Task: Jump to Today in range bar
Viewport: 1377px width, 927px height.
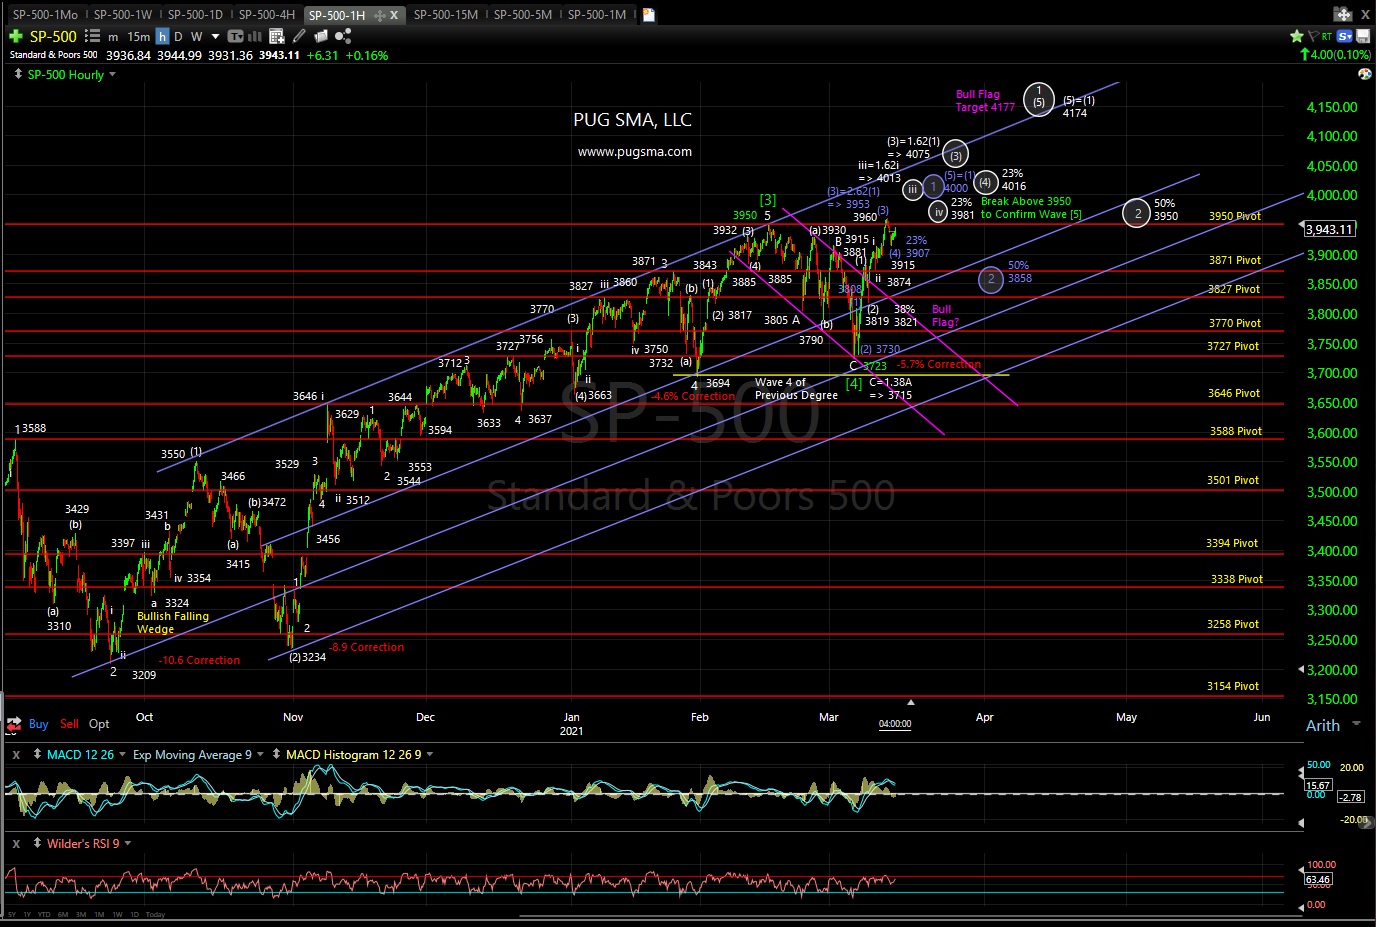Action: click(155, 915)
